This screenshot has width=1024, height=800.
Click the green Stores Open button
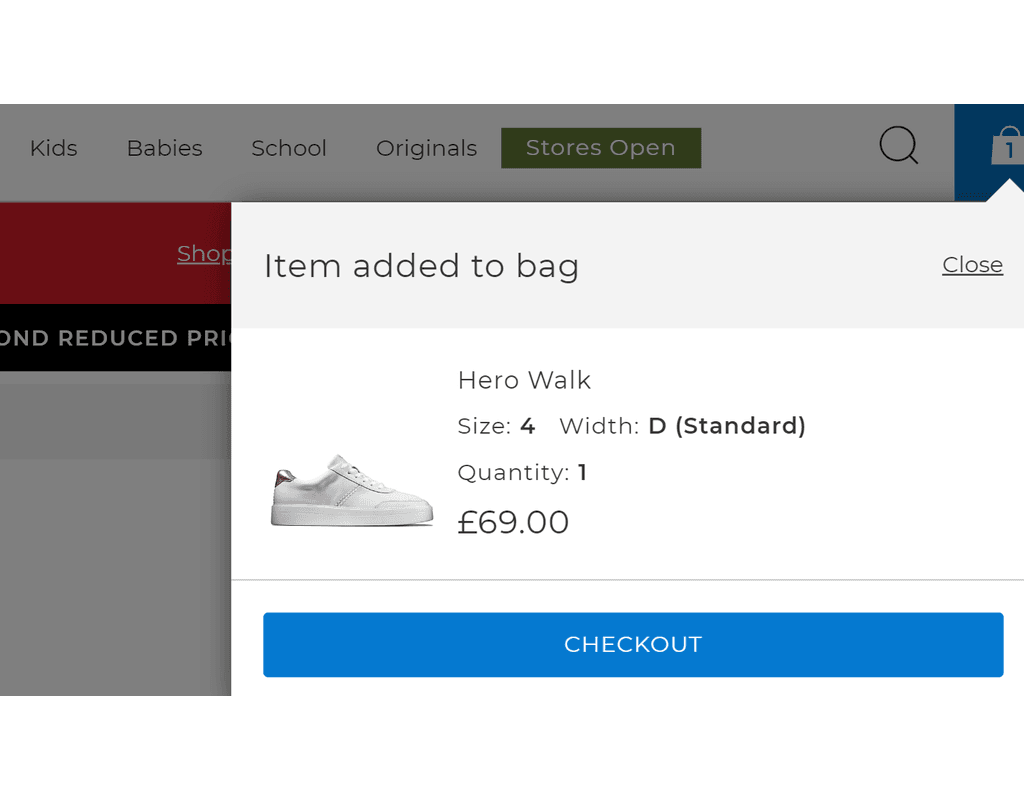600,148
